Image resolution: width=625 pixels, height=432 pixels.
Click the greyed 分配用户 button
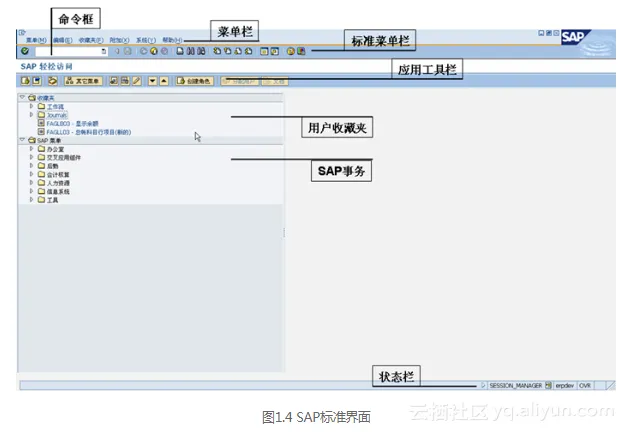(x=240, y=81)
